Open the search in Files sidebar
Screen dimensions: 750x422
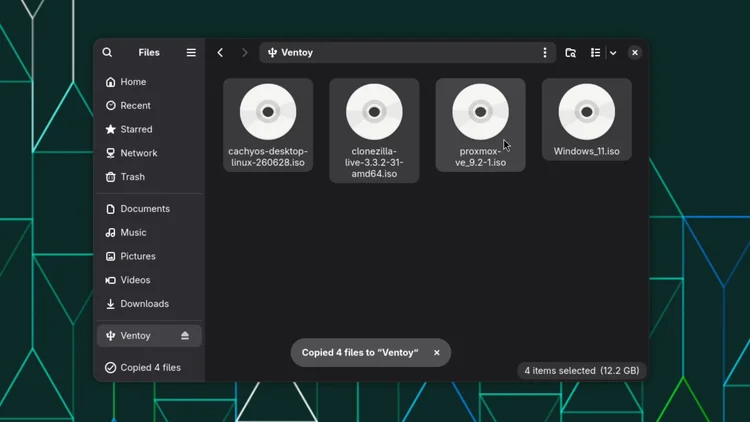[x=107, y=53]
